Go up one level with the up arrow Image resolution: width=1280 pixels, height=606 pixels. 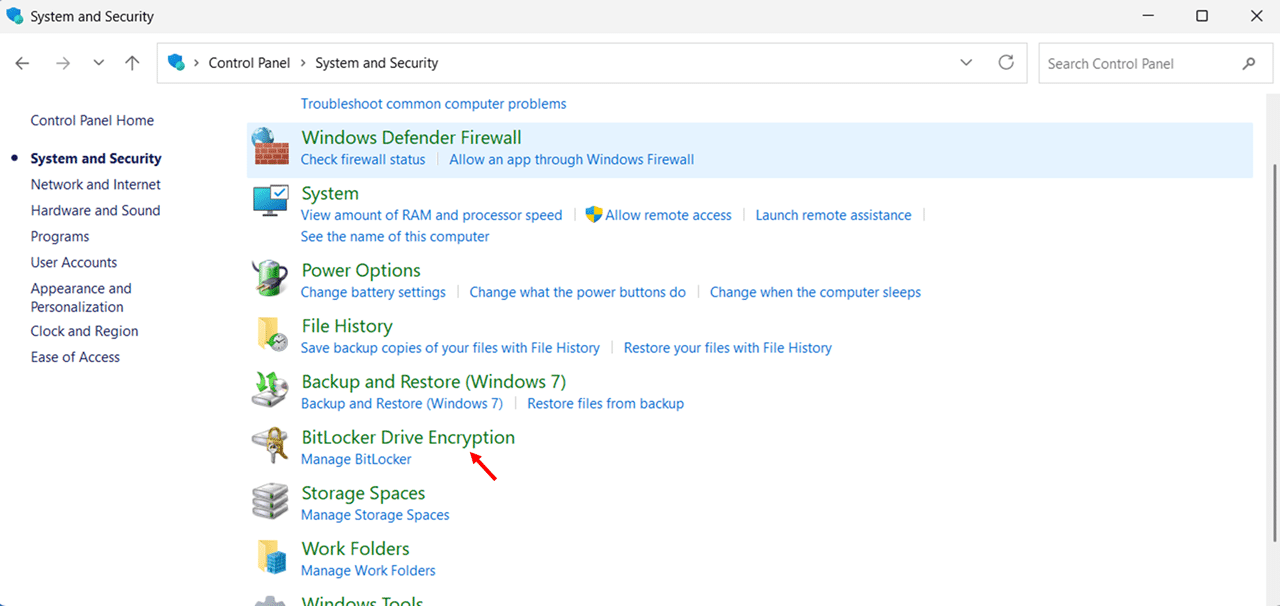[x=132, y=63]
